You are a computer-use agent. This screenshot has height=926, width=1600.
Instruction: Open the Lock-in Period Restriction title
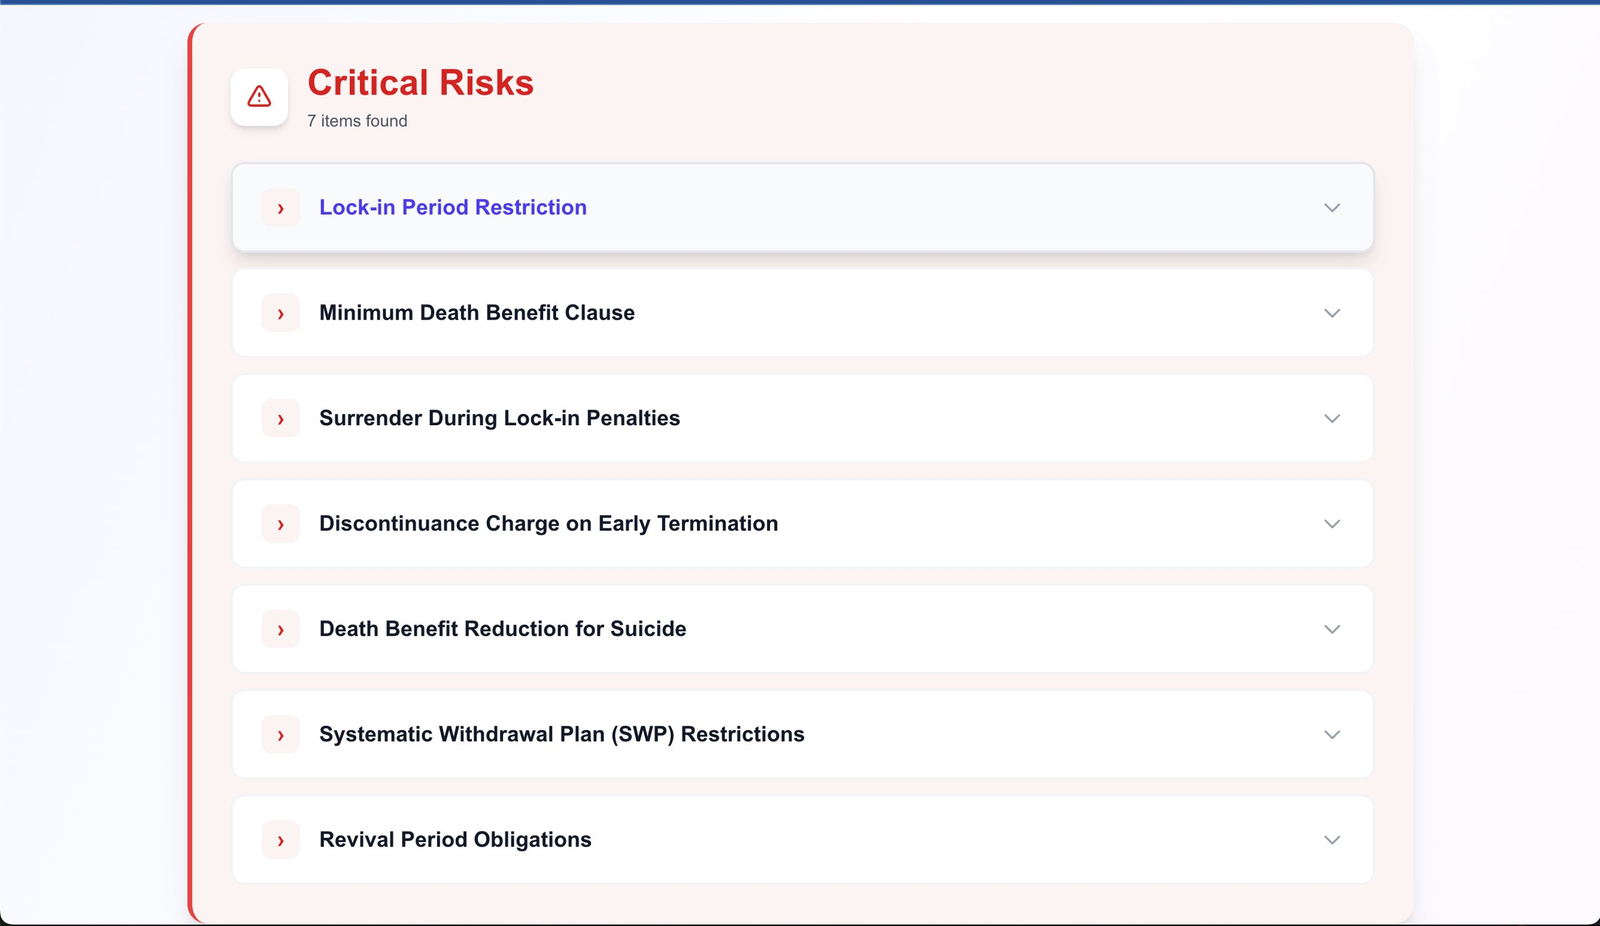pyautogui.click(x=453, y=208)
